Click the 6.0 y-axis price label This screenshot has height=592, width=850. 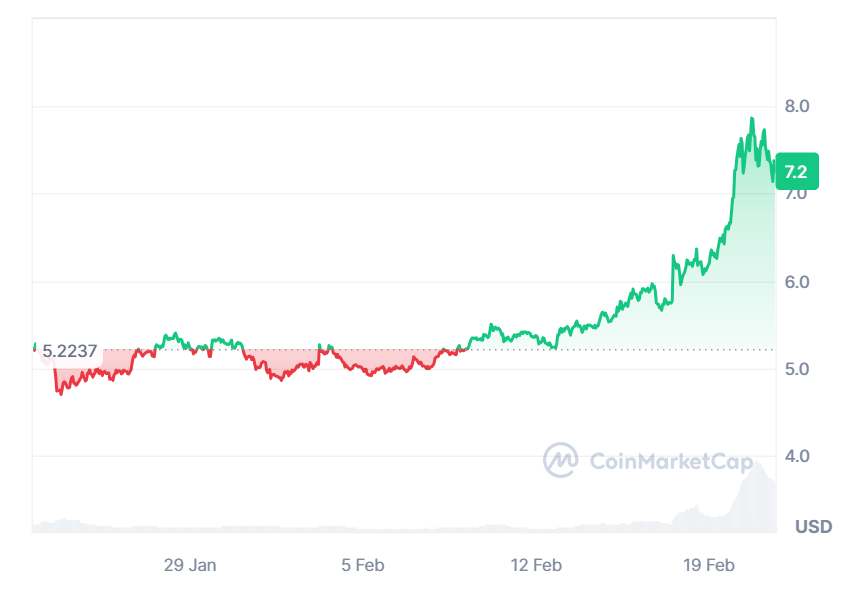tap(797, 282)
